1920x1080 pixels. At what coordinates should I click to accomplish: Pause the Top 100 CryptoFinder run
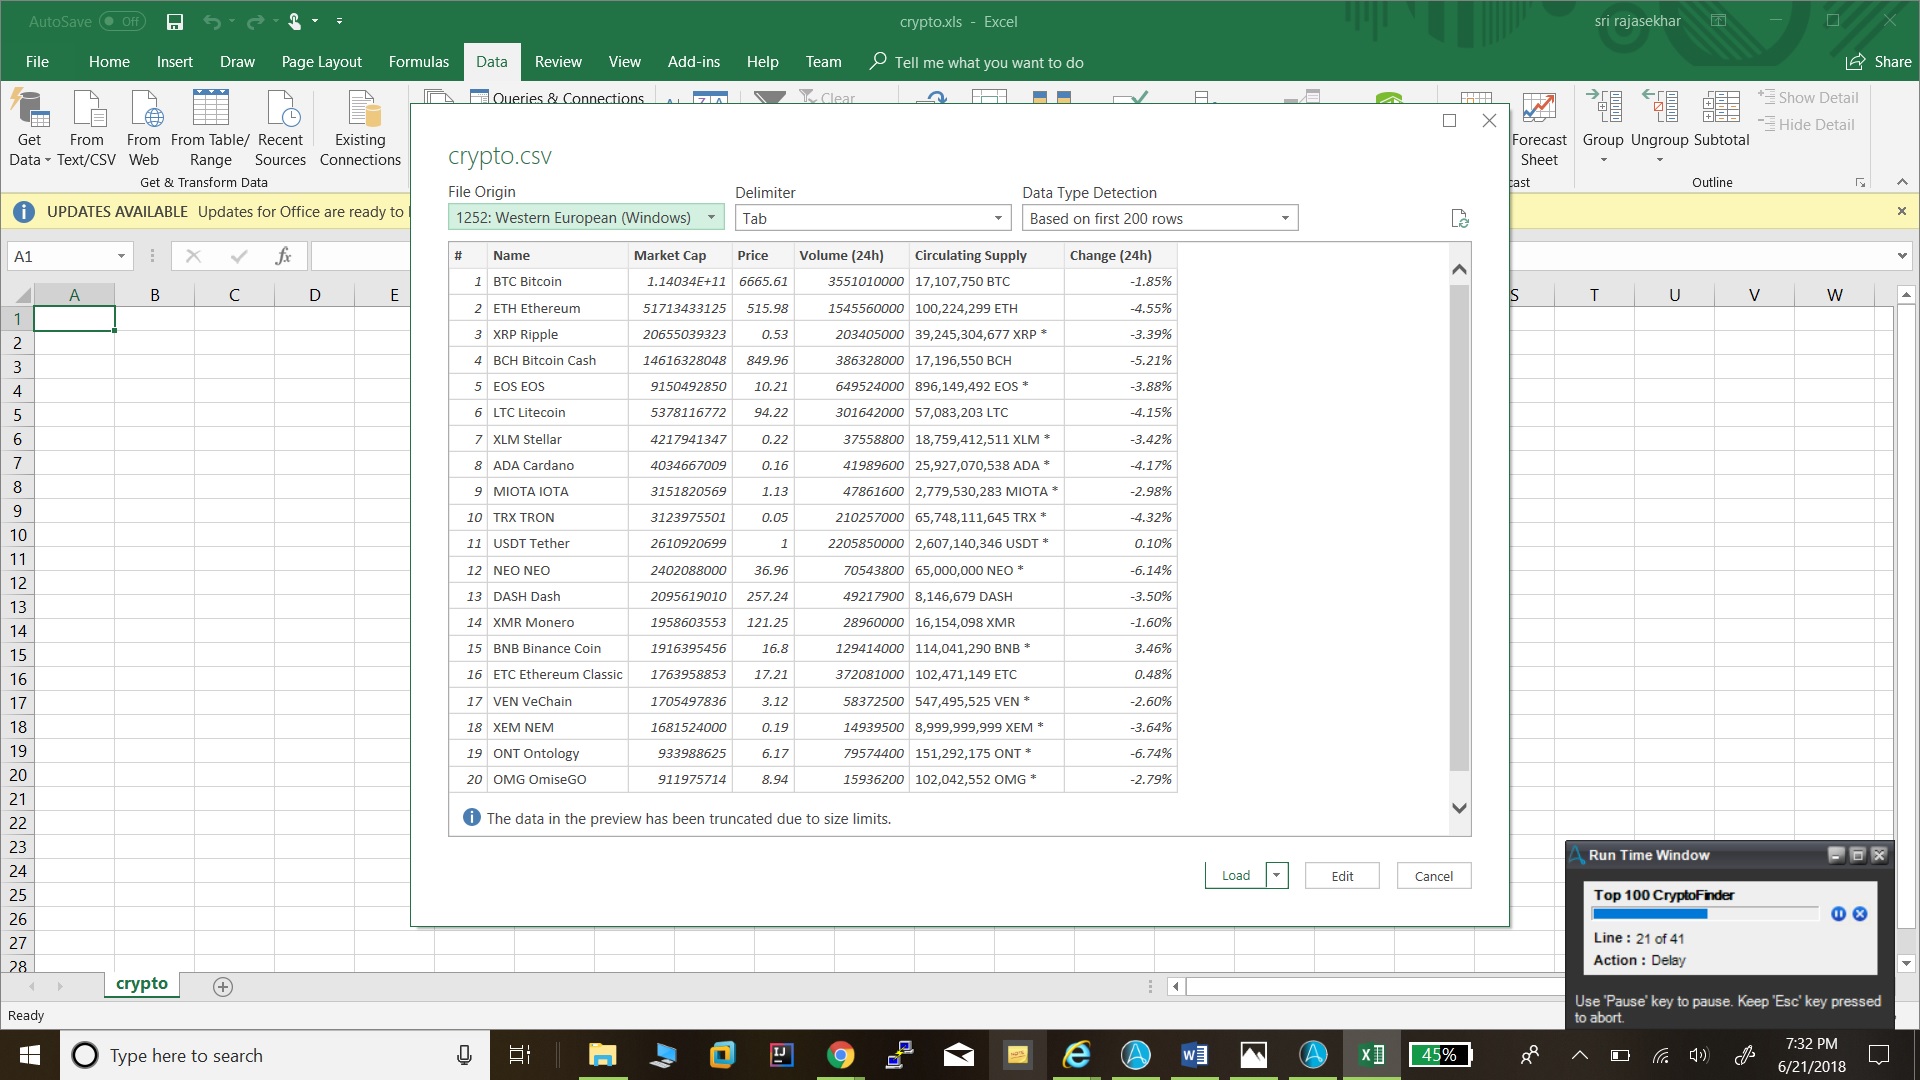tap(1838, 914)
